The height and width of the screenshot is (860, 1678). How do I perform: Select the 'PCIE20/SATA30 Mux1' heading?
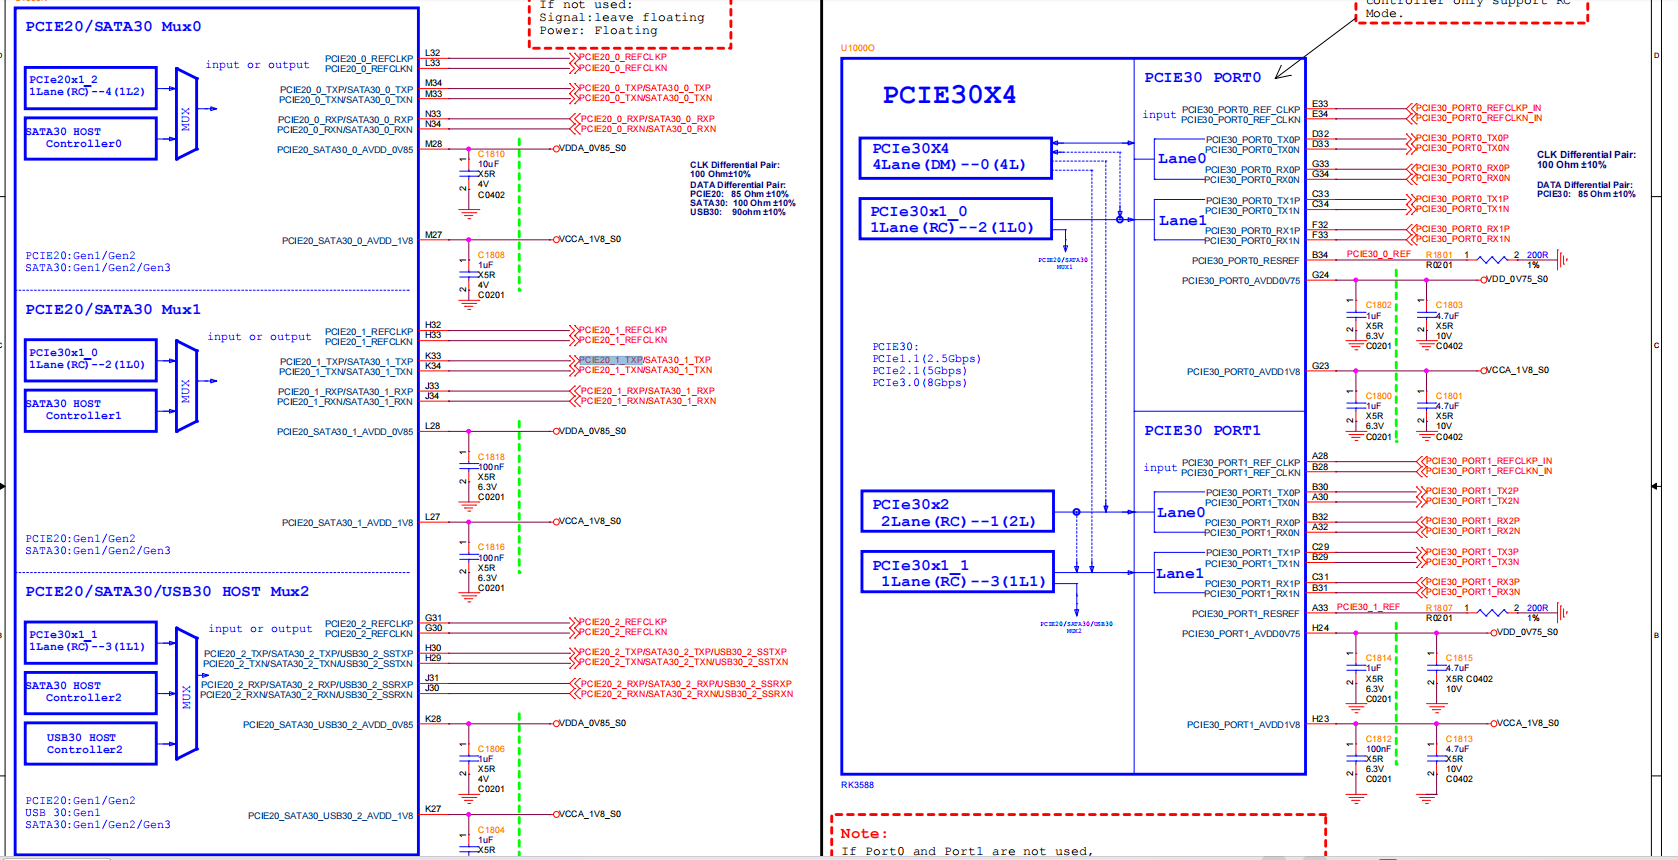pos(113,310)
